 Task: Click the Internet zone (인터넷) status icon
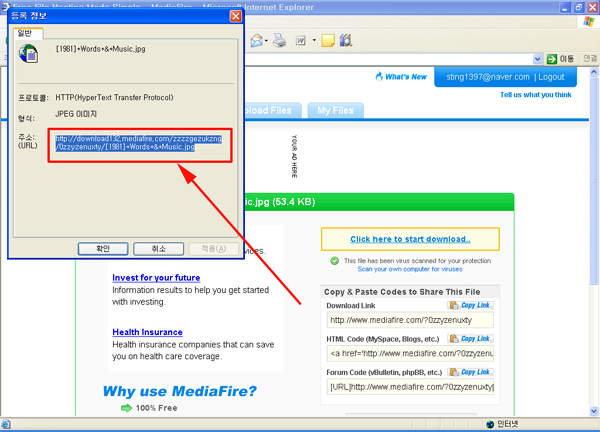(490, 424)
